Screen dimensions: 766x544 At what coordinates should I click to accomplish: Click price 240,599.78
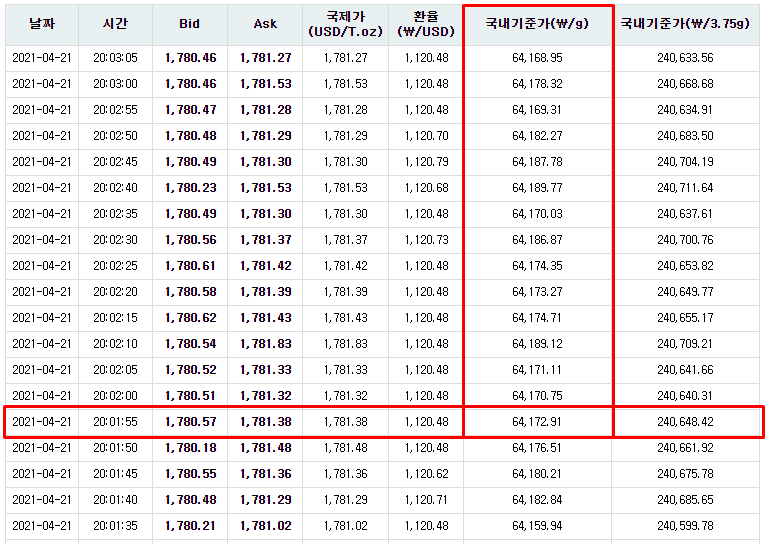[x=685, y=526]
